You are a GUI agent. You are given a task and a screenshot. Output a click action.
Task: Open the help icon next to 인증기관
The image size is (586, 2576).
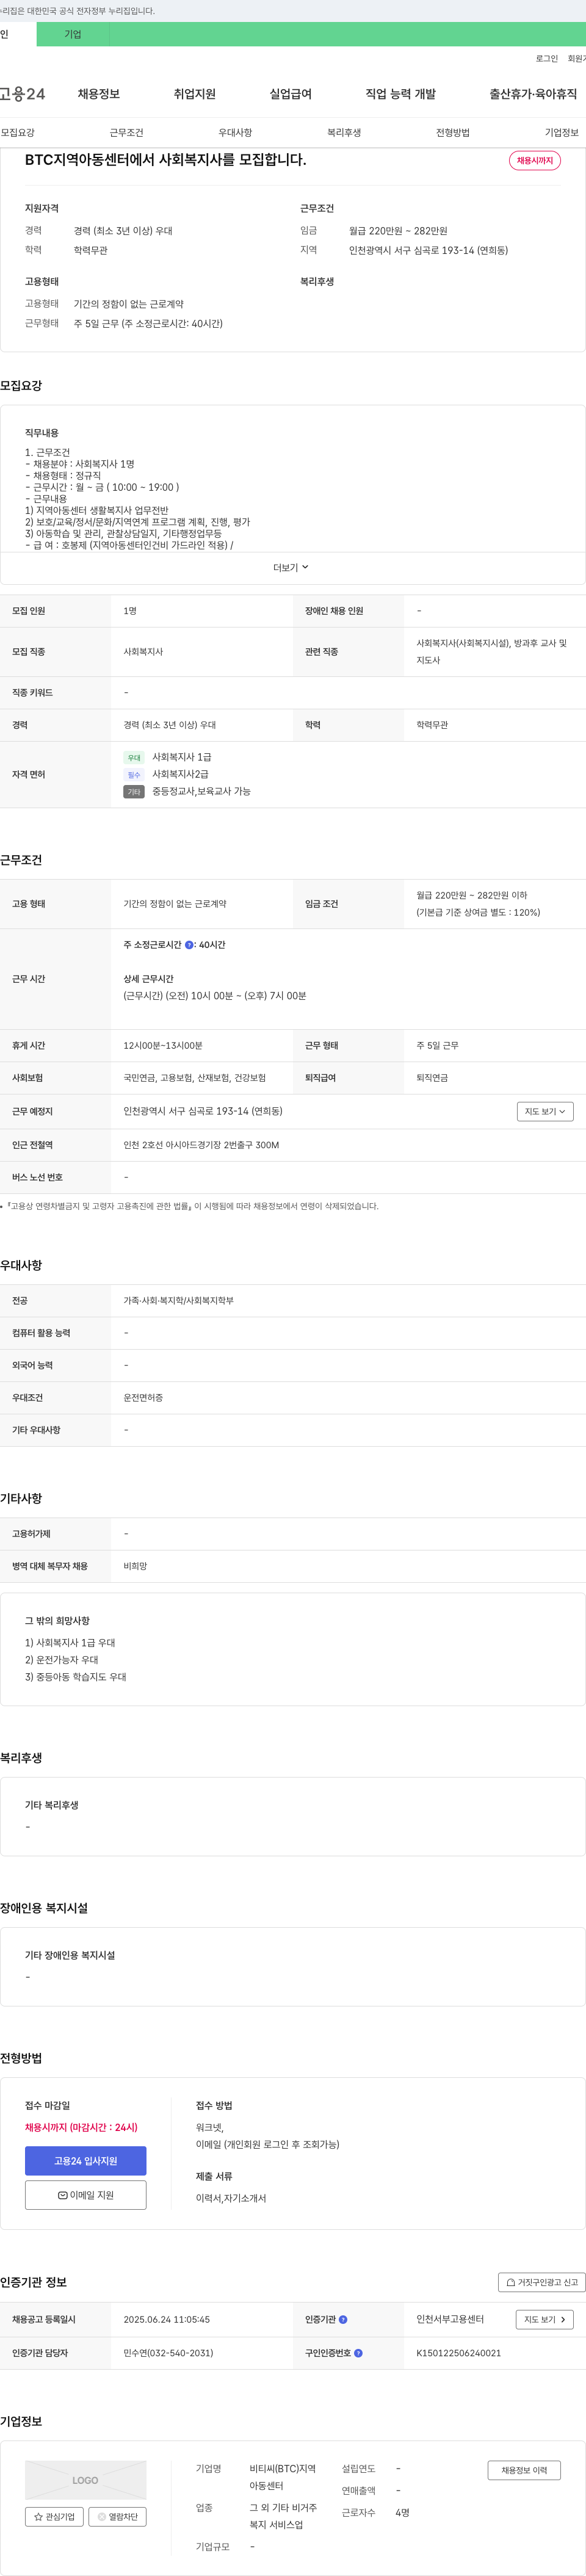click(x=343, y=2319)
